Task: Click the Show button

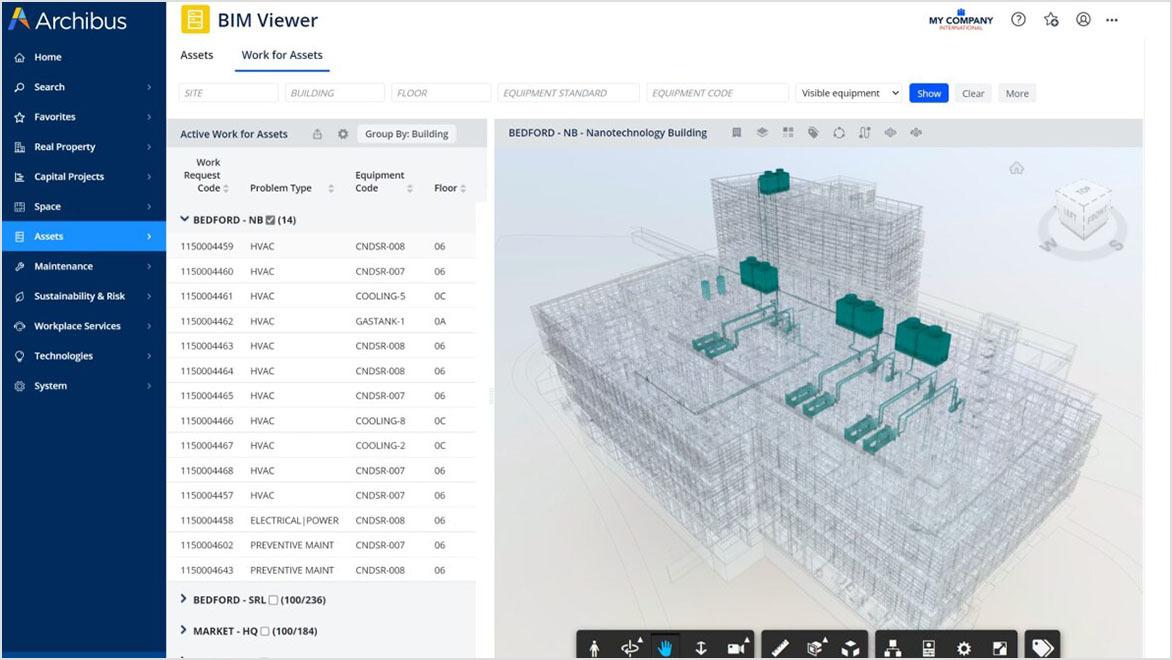Action: coord(928,92)
